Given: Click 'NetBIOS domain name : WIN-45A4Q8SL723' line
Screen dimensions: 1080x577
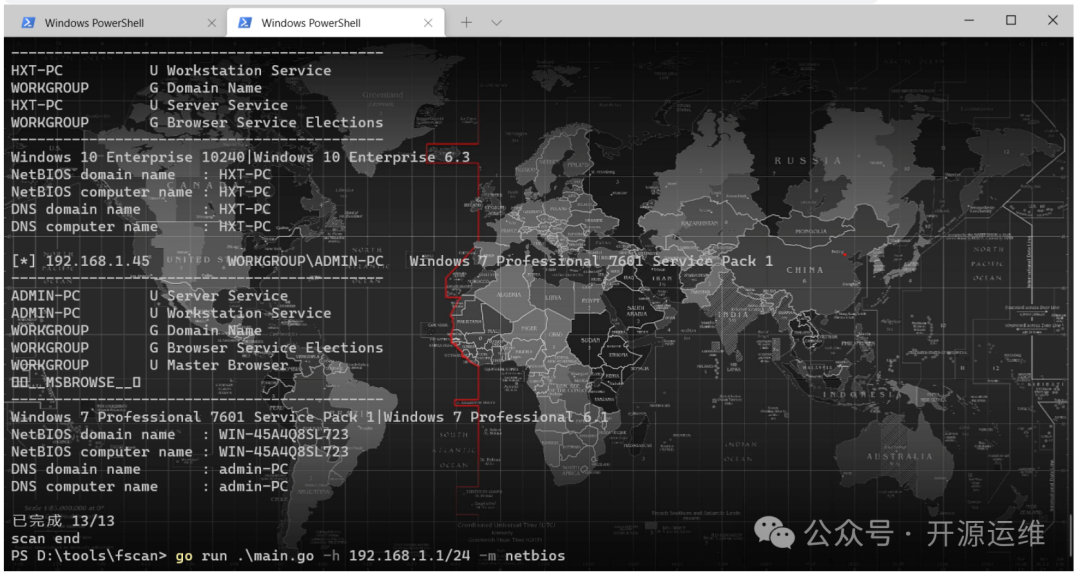Looking at the screenshot, I should [180, 434].
